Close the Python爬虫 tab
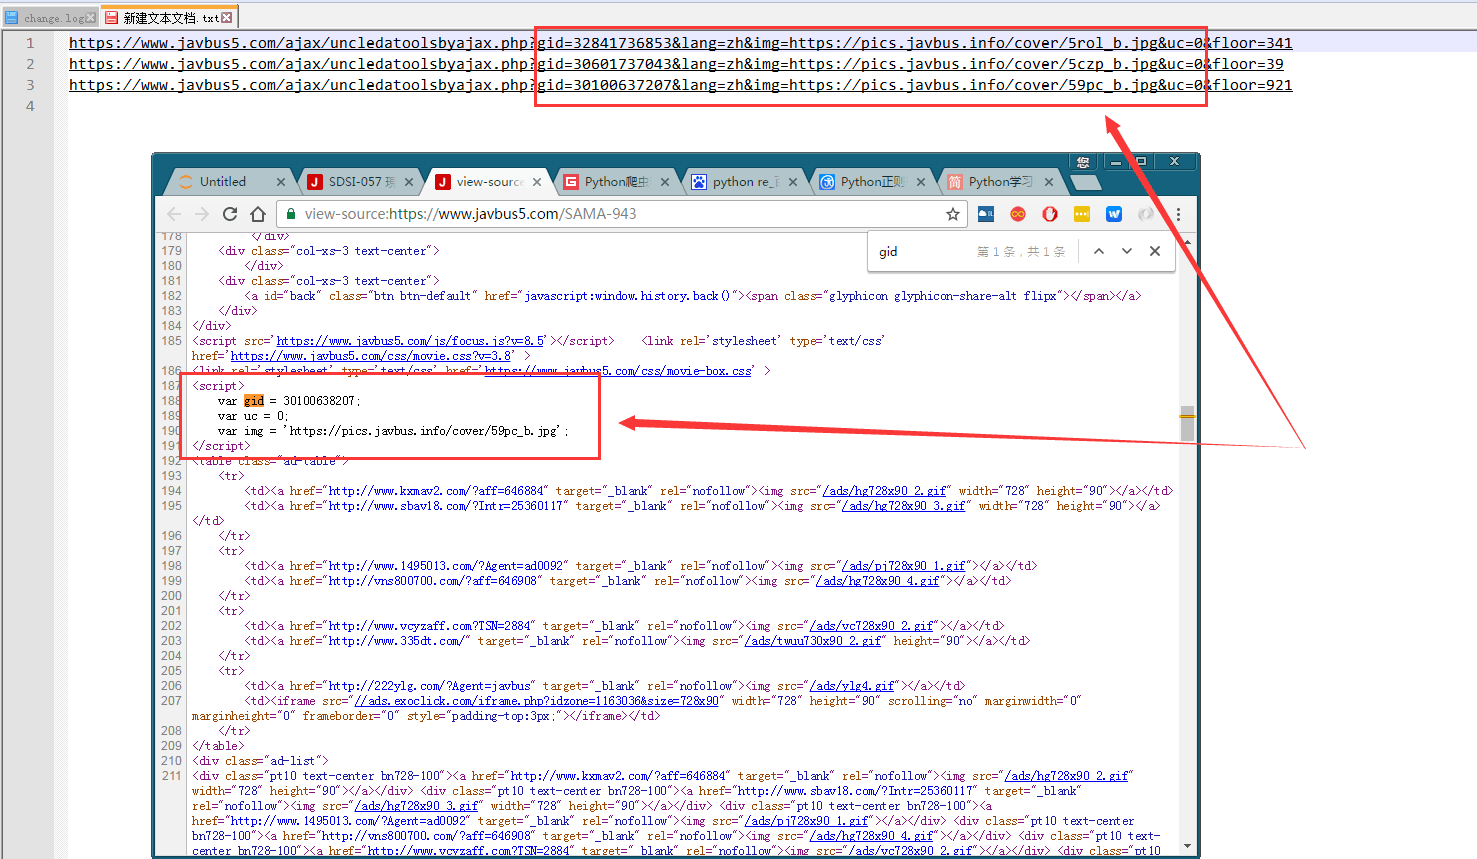The width and height of the screenshot is (1477, 859). (665, 182)
